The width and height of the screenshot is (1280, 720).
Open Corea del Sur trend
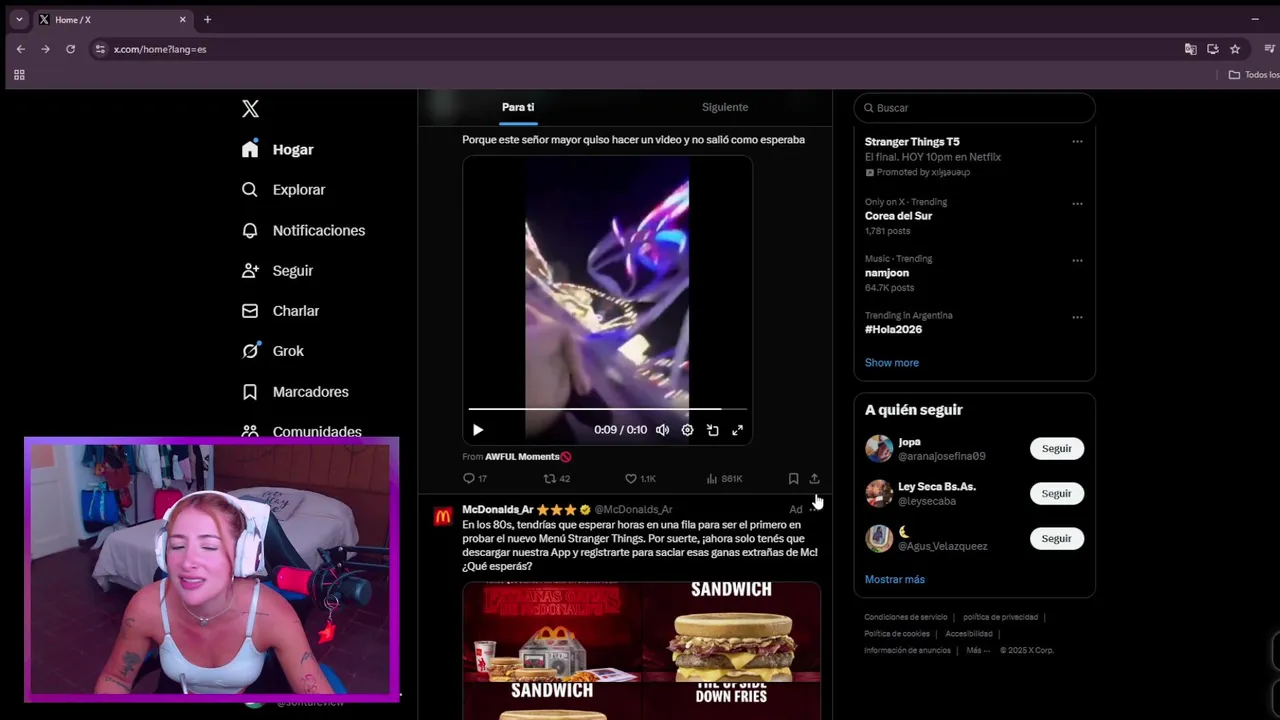pos(898,216)
